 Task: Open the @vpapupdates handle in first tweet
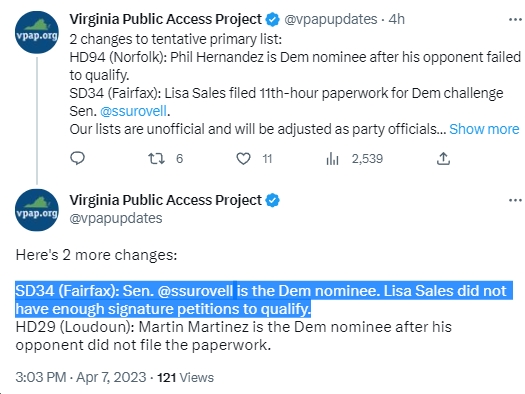331,19
